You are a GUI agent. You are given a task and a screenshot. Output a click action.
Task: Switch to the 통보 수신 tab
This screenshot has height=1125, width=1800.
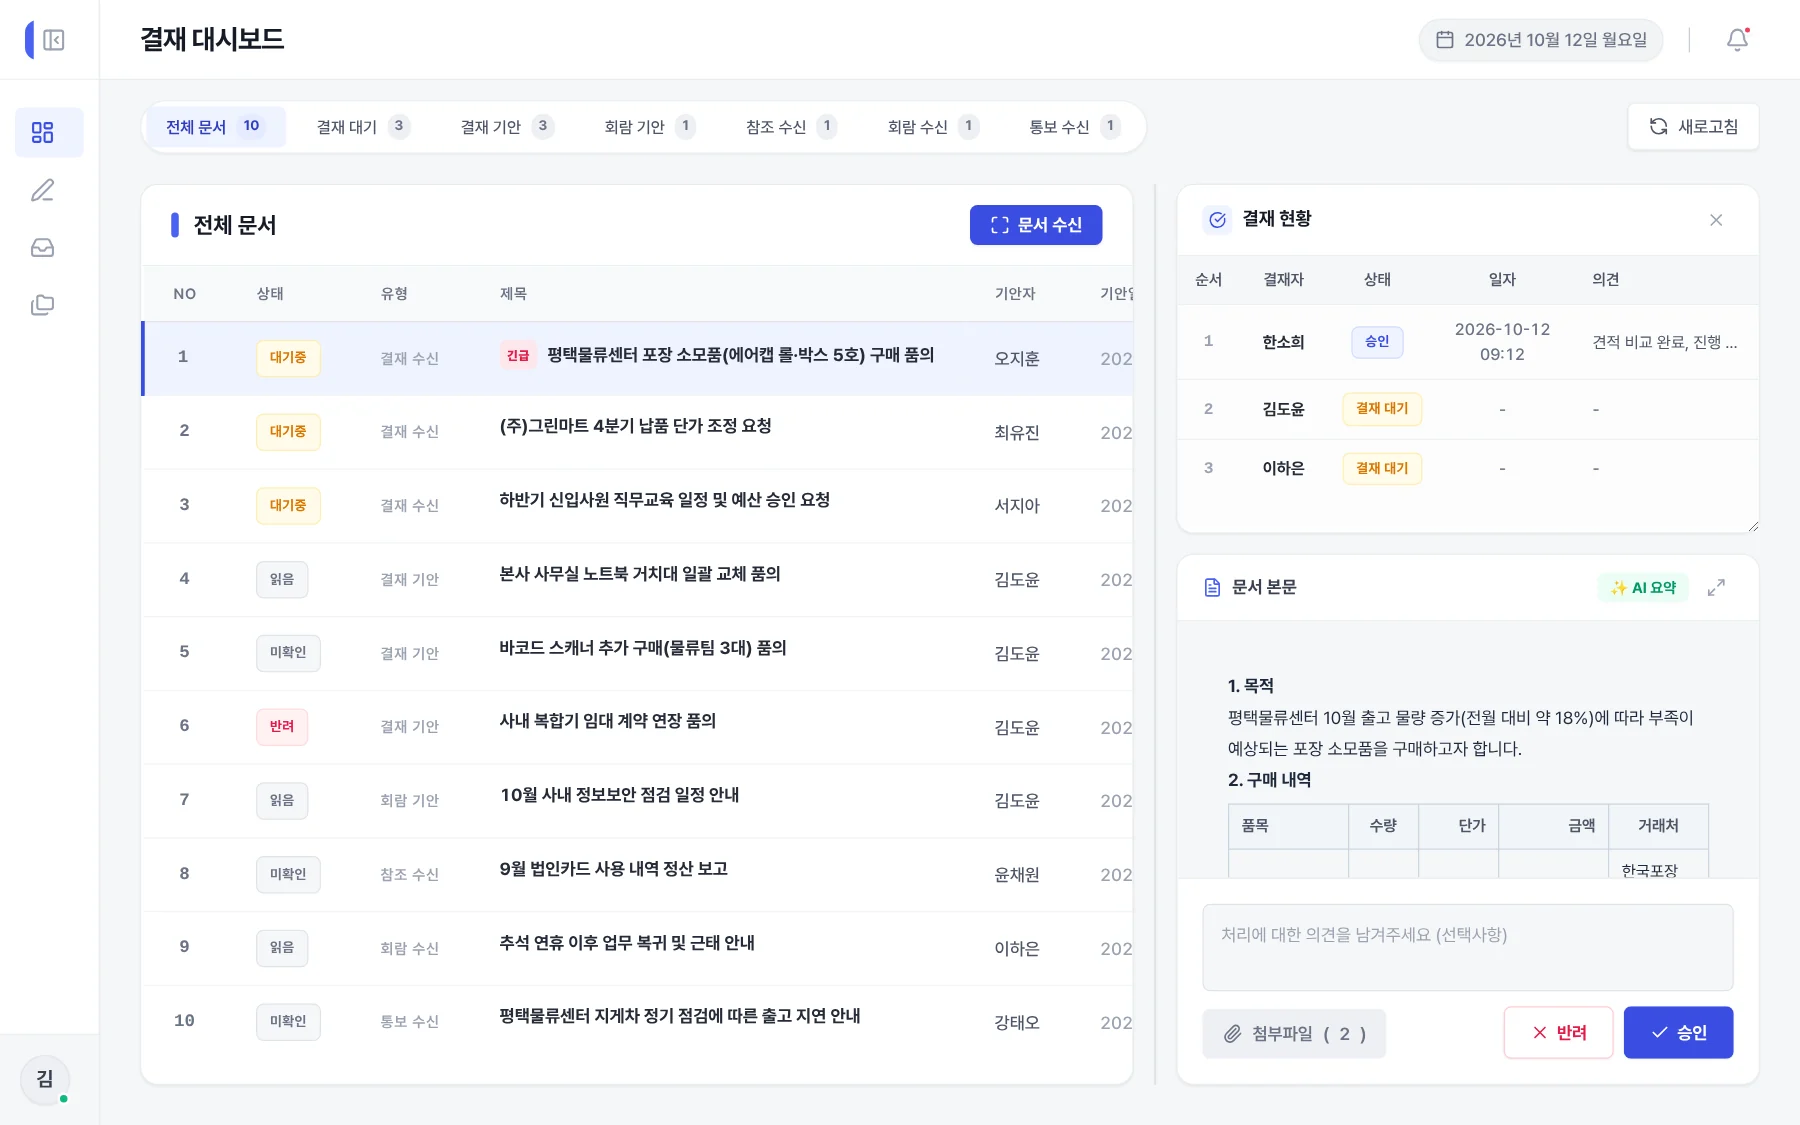(1074, 127)
